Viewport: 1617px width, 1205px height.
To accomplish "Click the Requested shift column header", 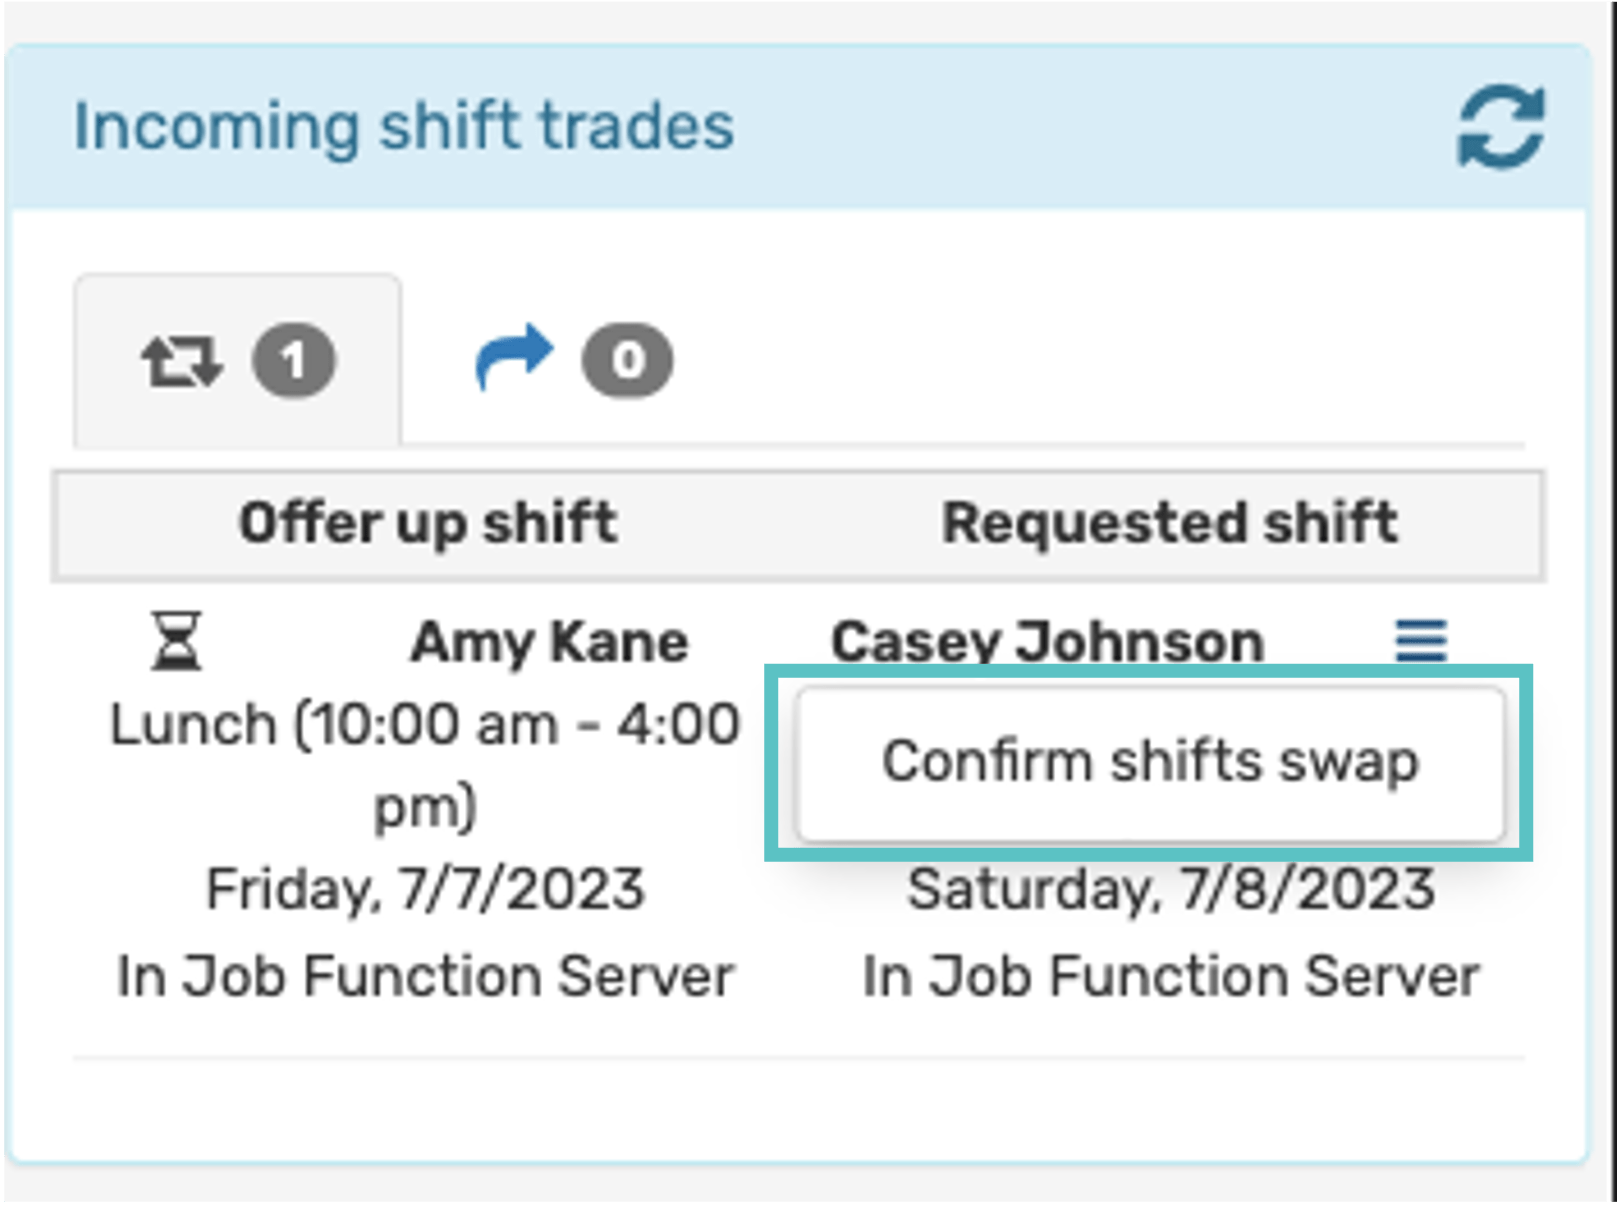I will [1170, 522].
